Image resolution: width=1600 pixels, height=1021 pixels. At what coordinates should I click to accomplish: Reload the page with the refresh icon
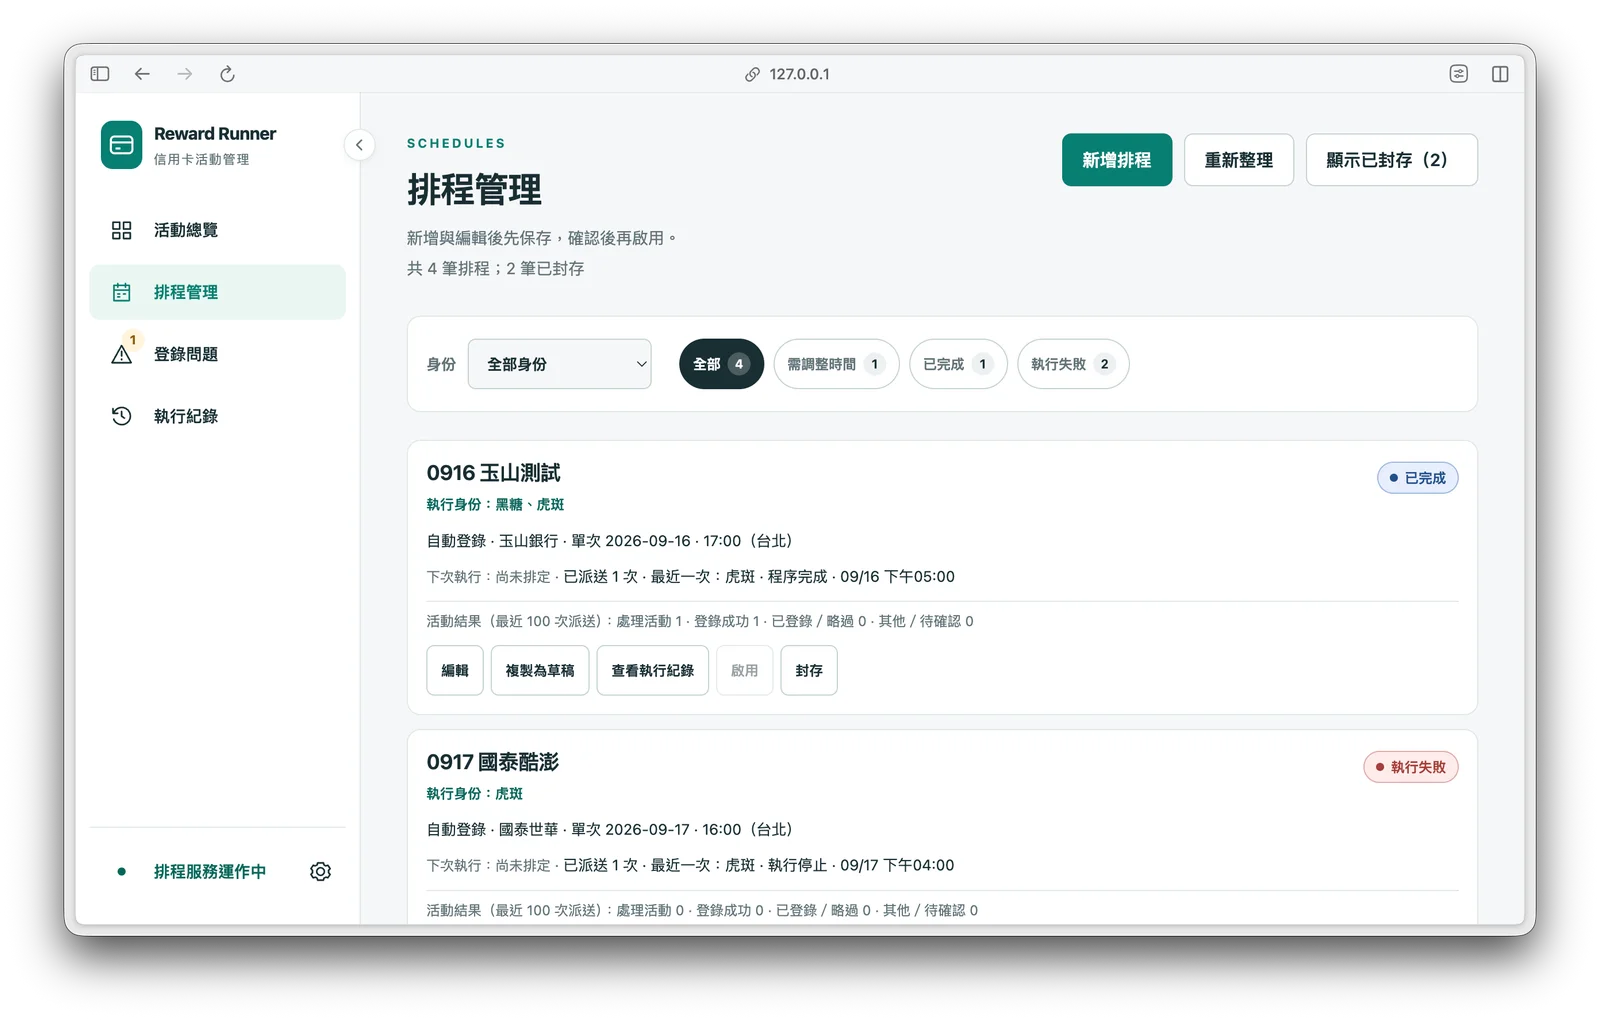[227, 74]
